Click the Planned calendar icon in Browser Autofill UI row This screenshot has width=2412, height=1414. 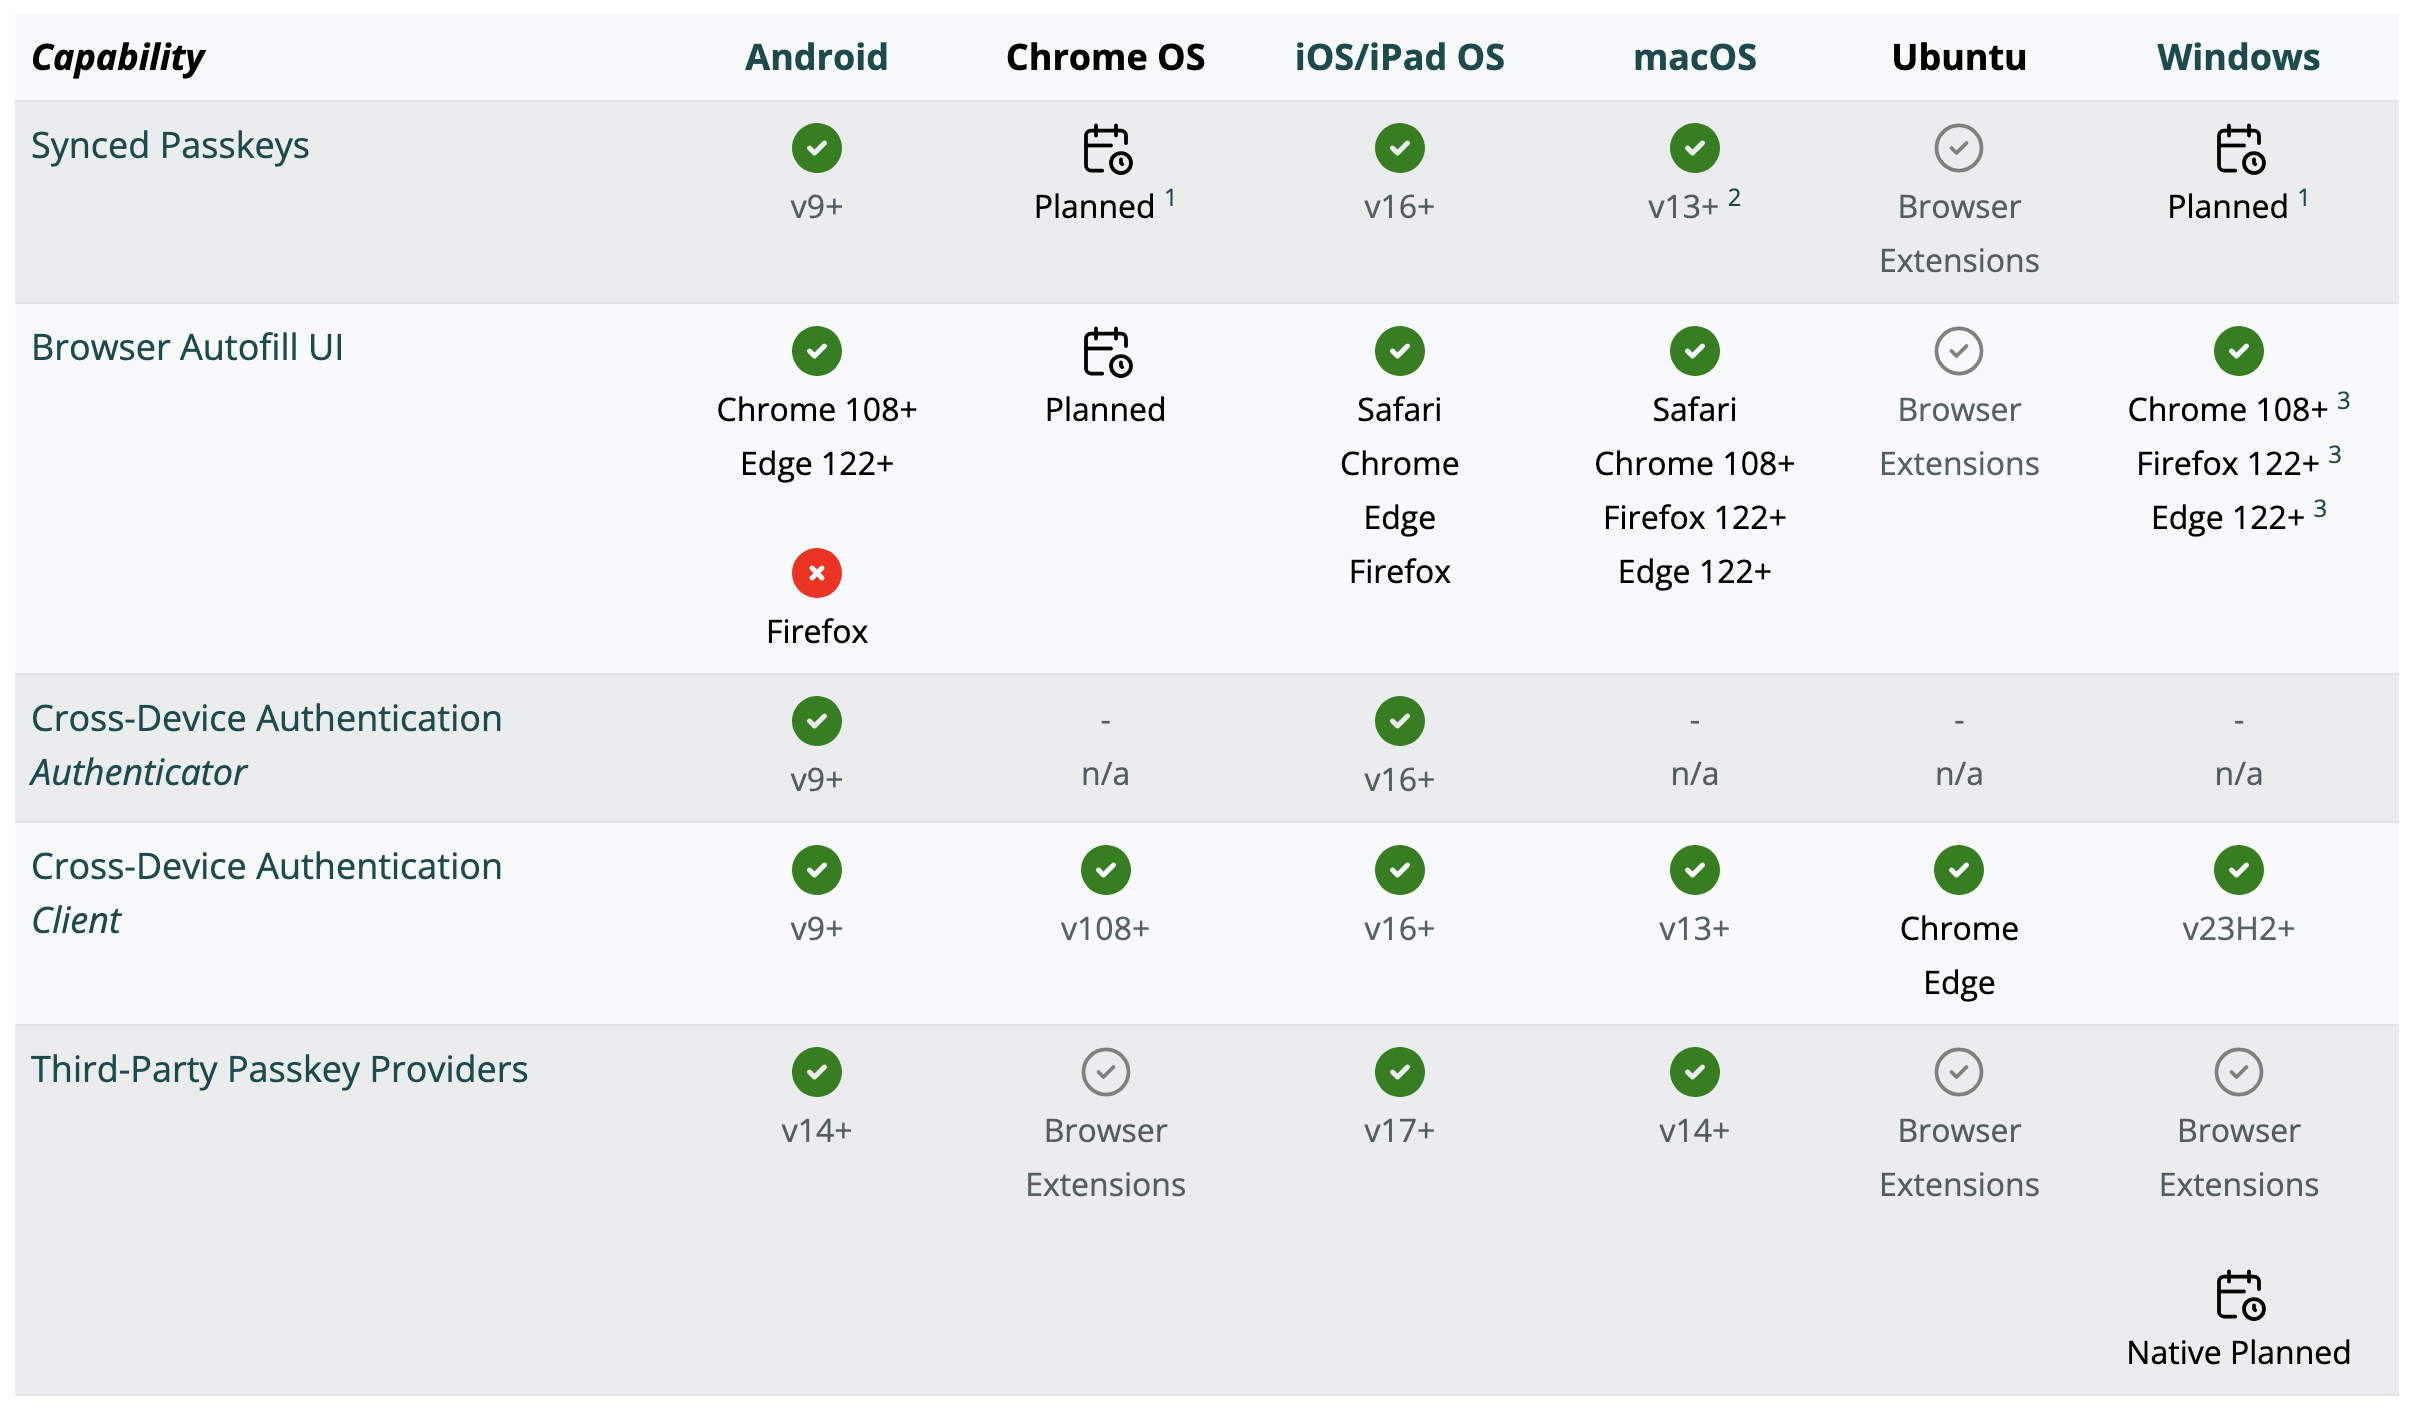point(1107,352)
